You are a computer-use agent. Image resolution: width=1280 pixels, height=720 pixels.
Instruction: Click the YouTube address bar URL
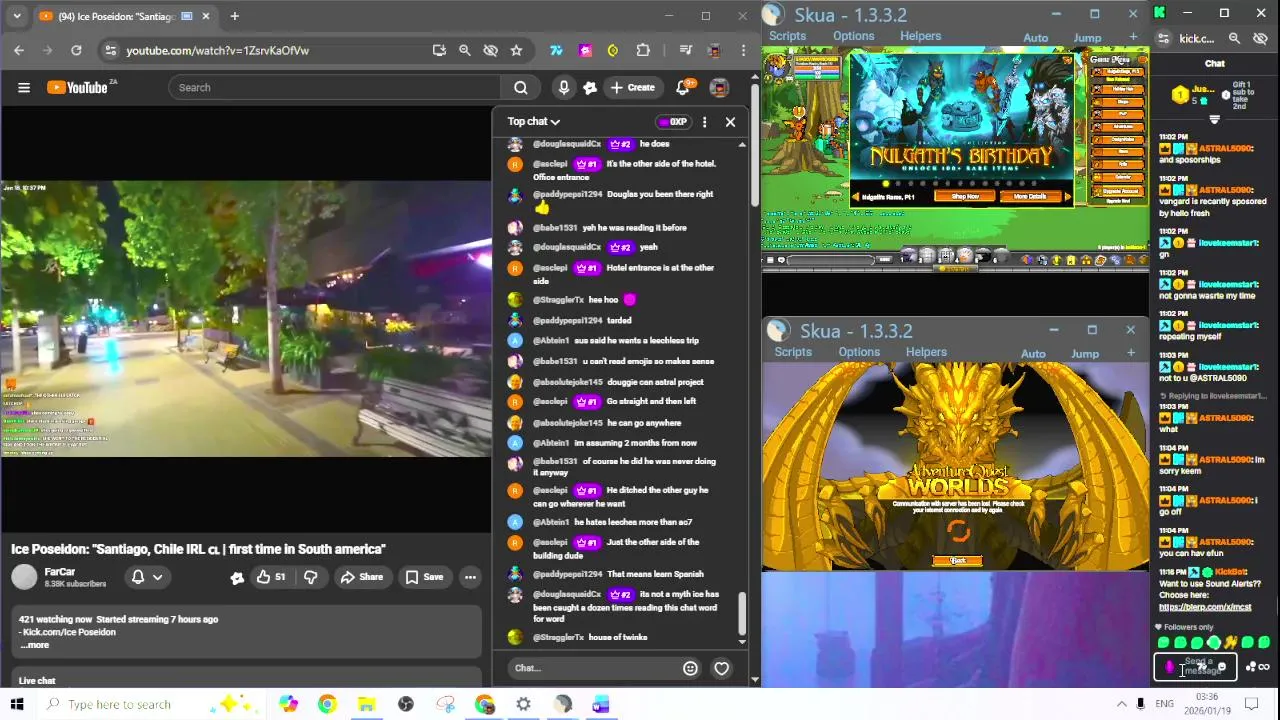pos(217,50)
